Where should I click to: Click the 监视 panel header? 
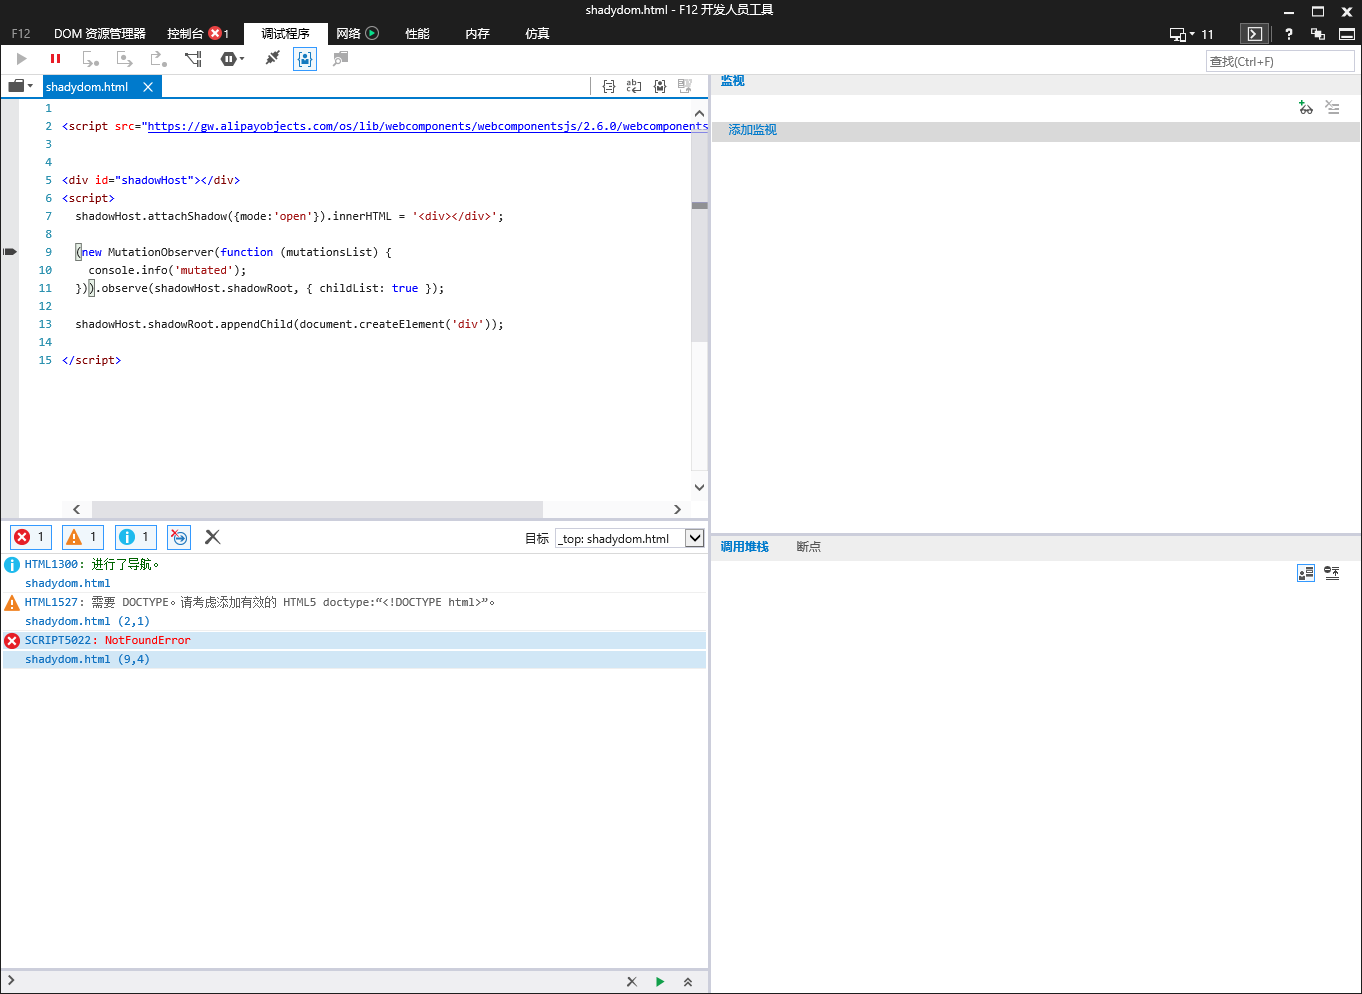[x=733, y=81]
